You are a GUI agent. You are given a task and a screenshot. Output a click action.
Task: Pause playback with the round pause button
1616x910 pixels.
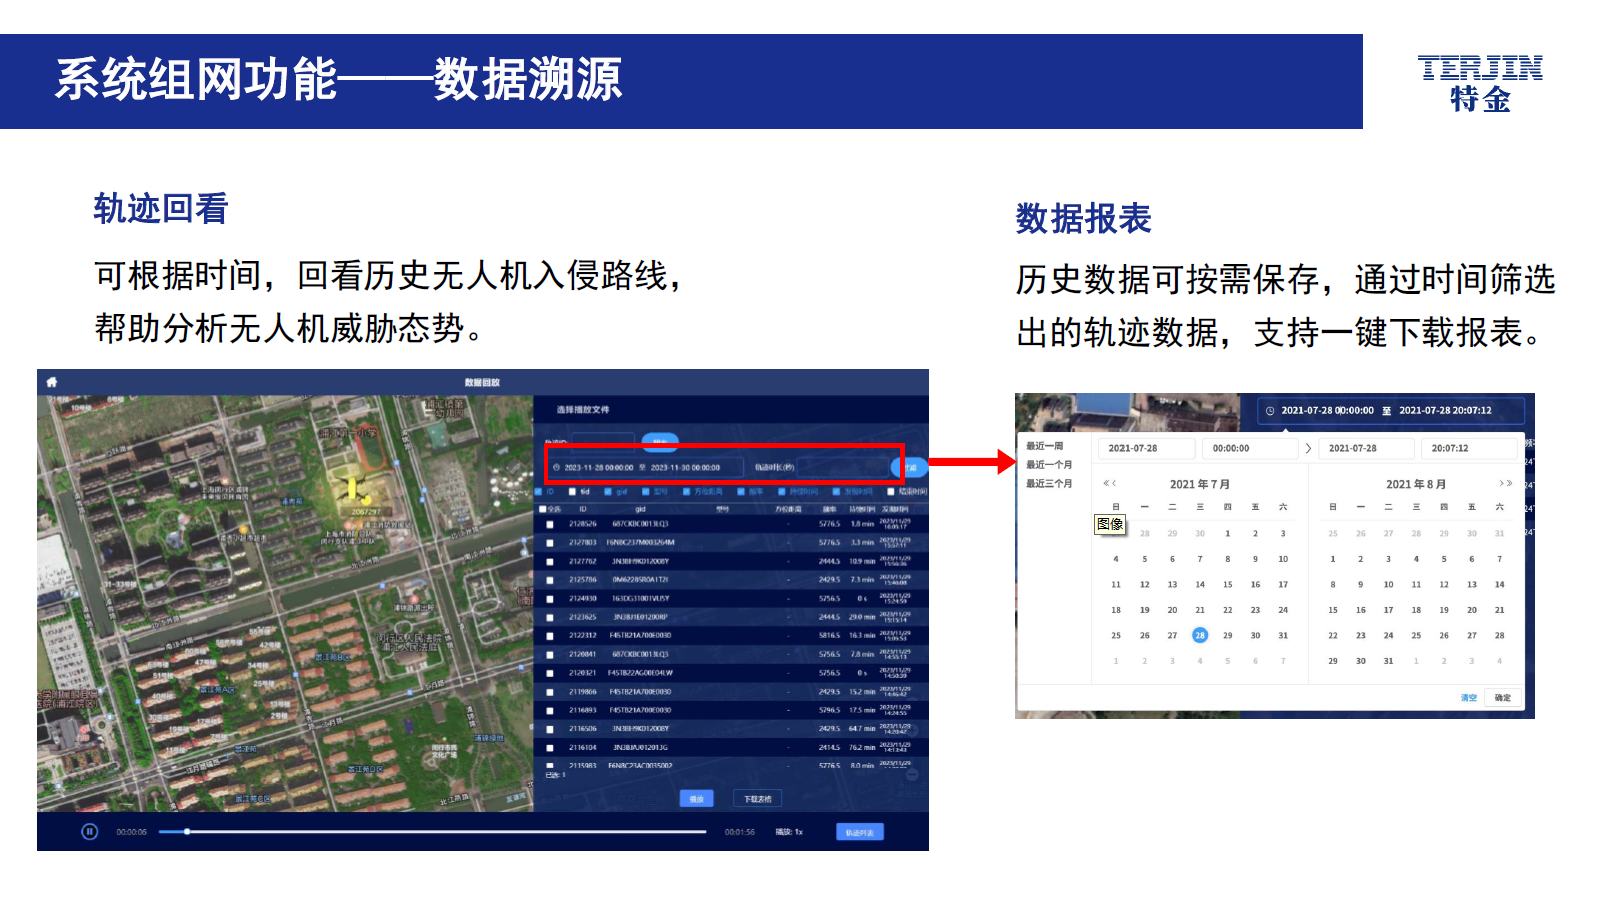(x=90, y=831)
